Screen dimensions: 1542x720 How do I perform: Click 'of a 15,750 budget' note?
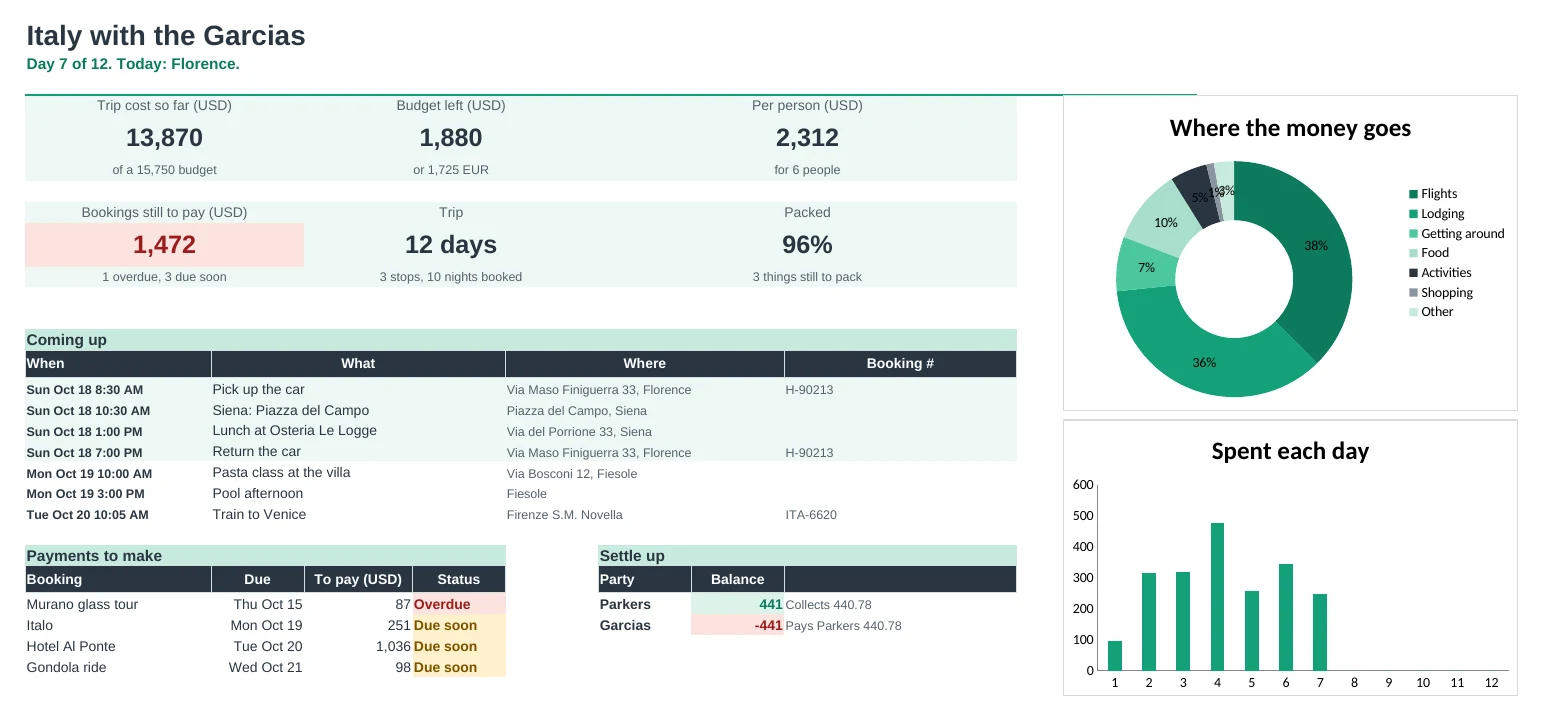(x=164, y=170)
